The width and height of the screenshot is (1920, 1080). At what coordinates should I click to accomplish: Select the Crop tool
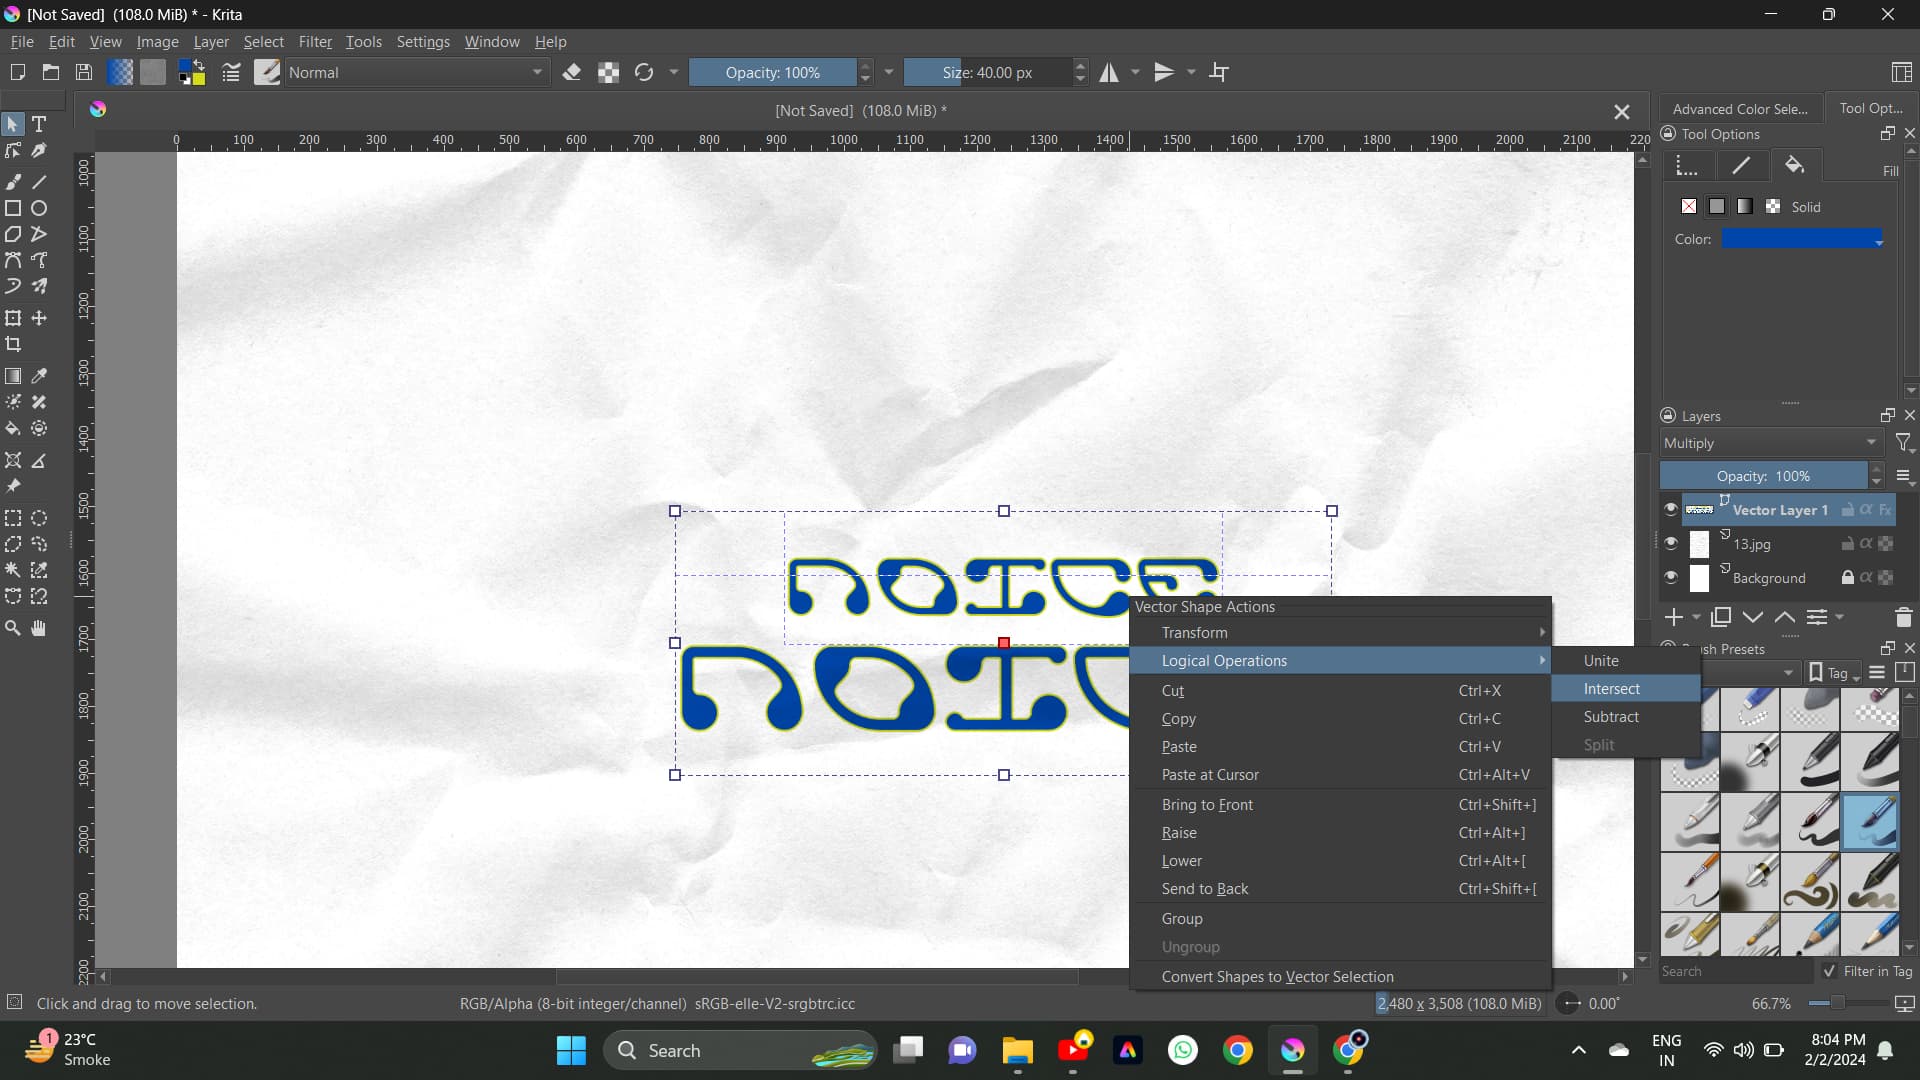click(x=13, y=344)
